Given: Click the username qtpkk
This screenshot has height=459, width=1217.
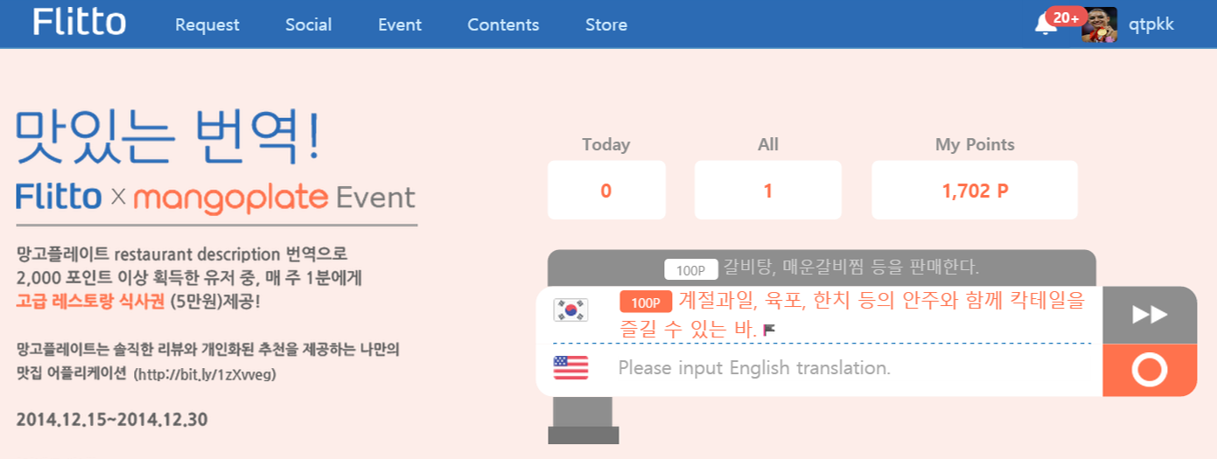Looking at the screenshot, I should [1151, 25].
